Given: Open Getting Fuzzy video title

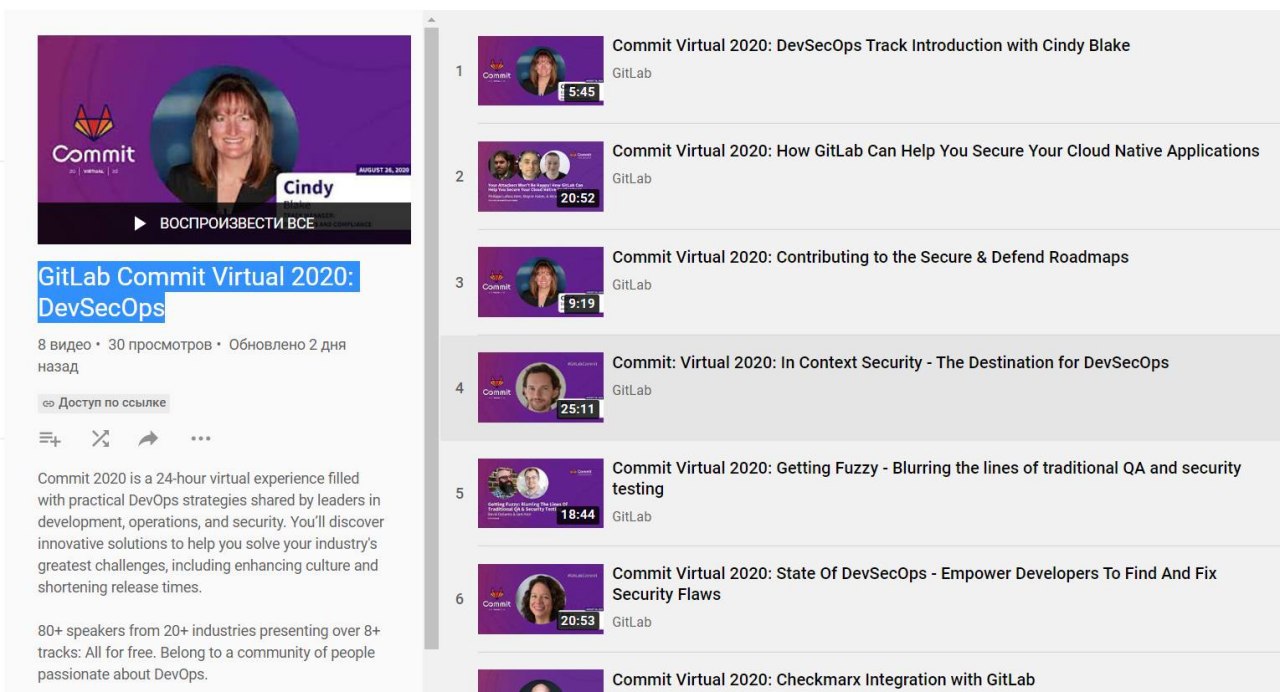Looking at the screenshot, I should [x=926, y=478].
